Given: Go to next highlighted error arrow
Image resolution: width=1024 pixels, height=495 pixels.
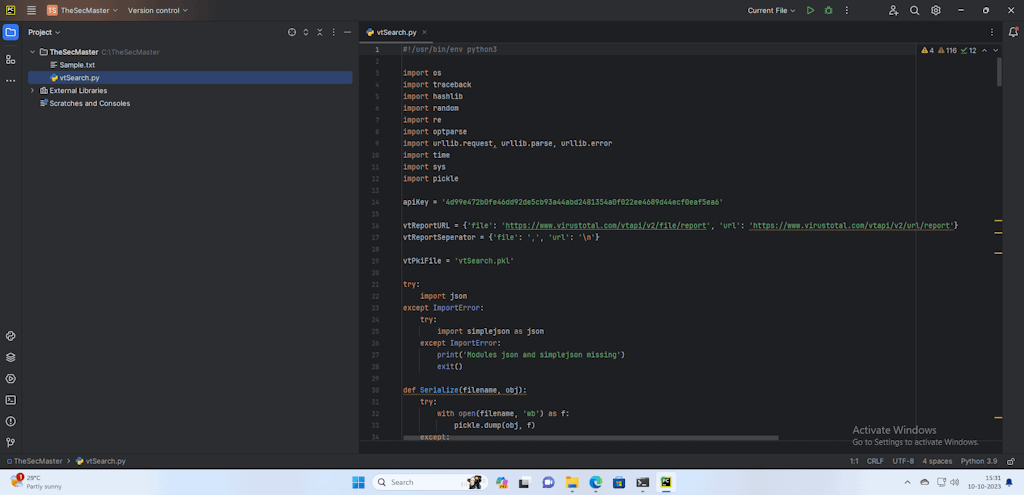Looking at the screenshot, I should [x=996, y=50].
